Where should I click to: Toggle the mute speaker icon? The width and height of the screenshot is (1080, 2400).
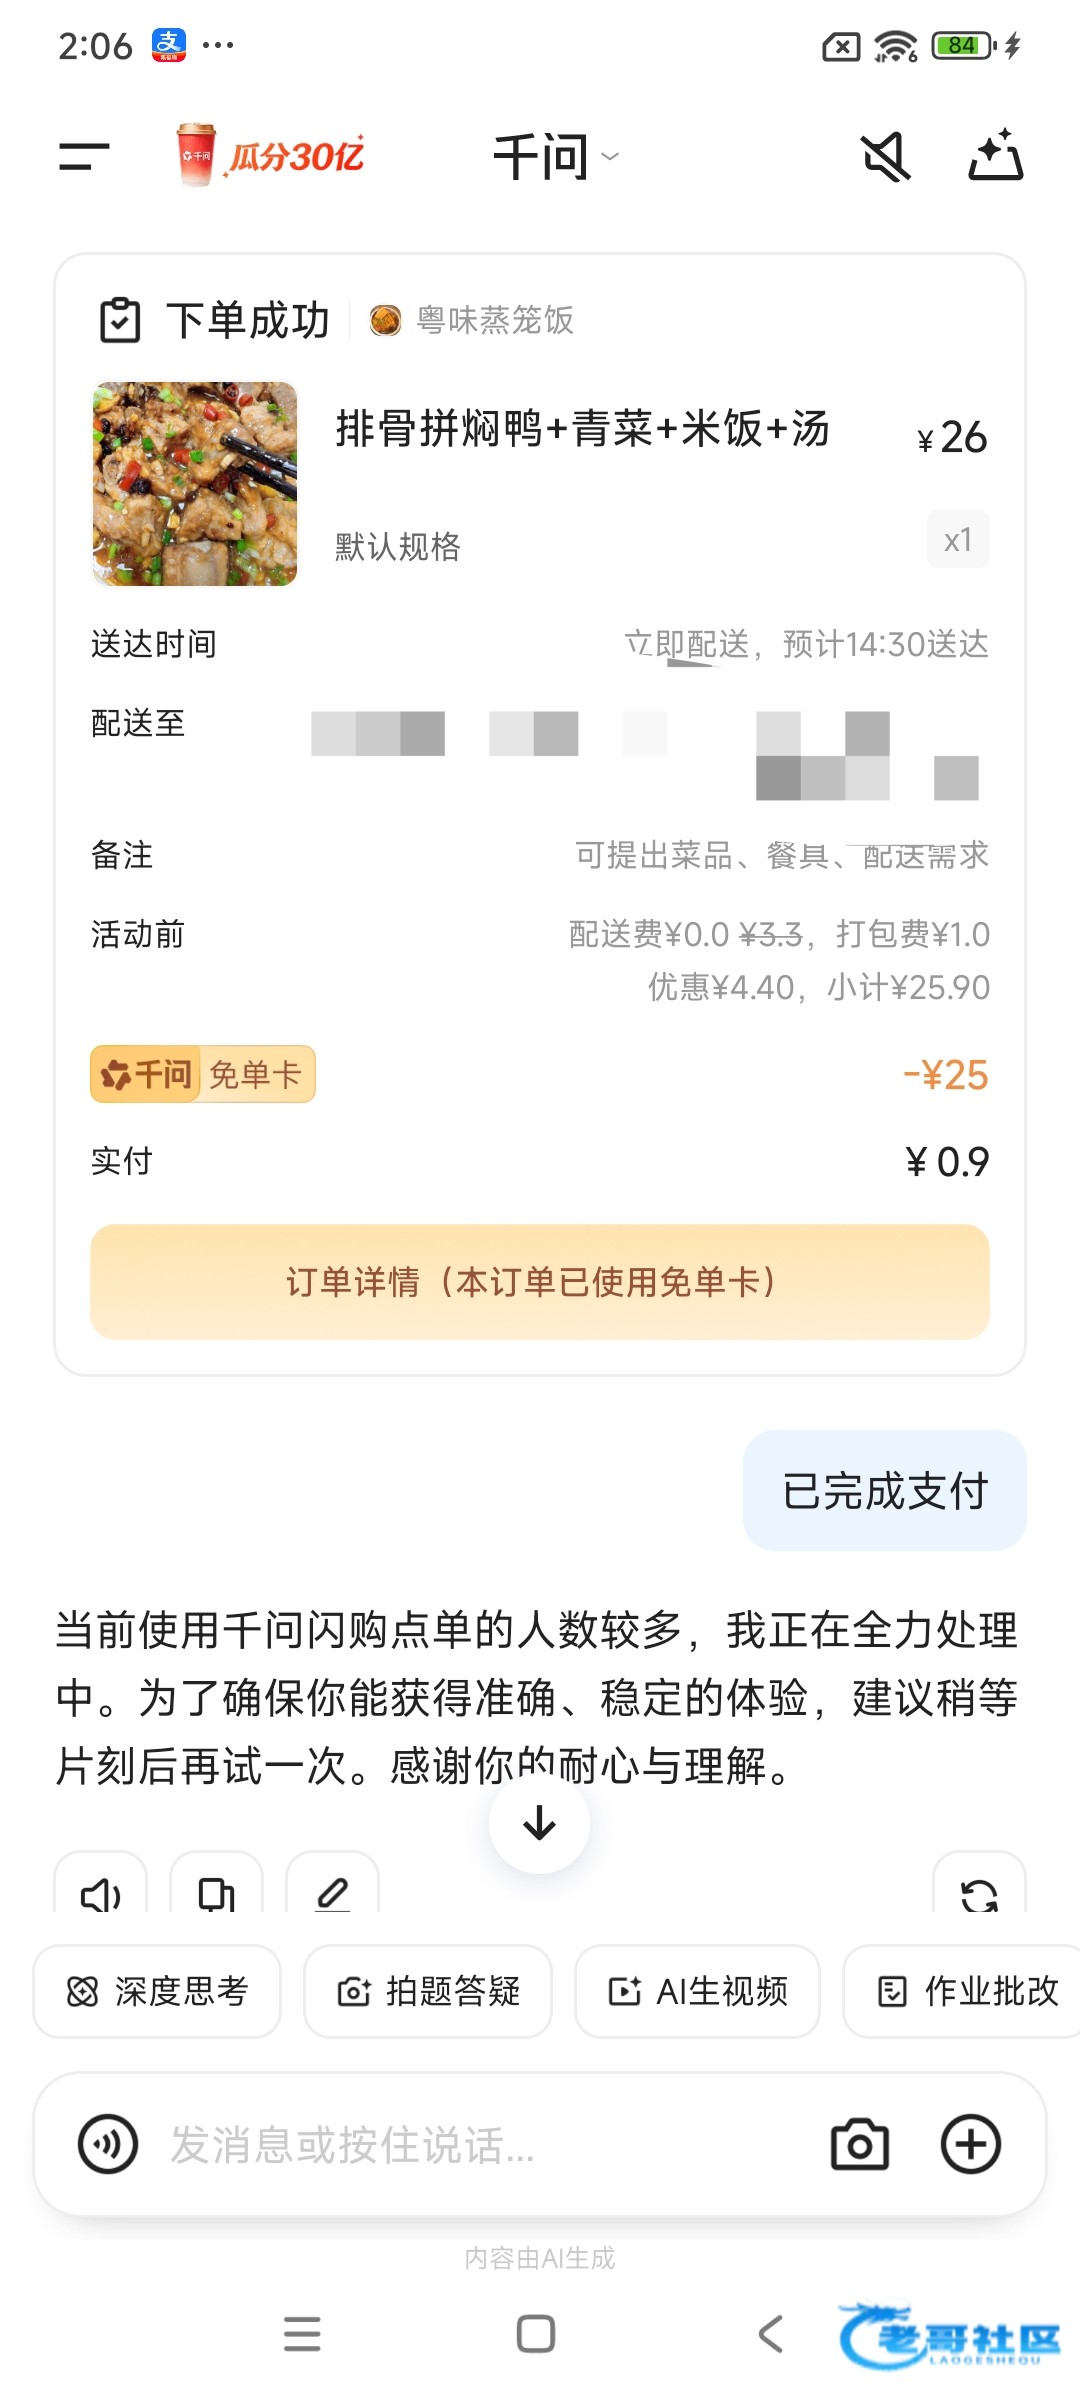[885, 157]
